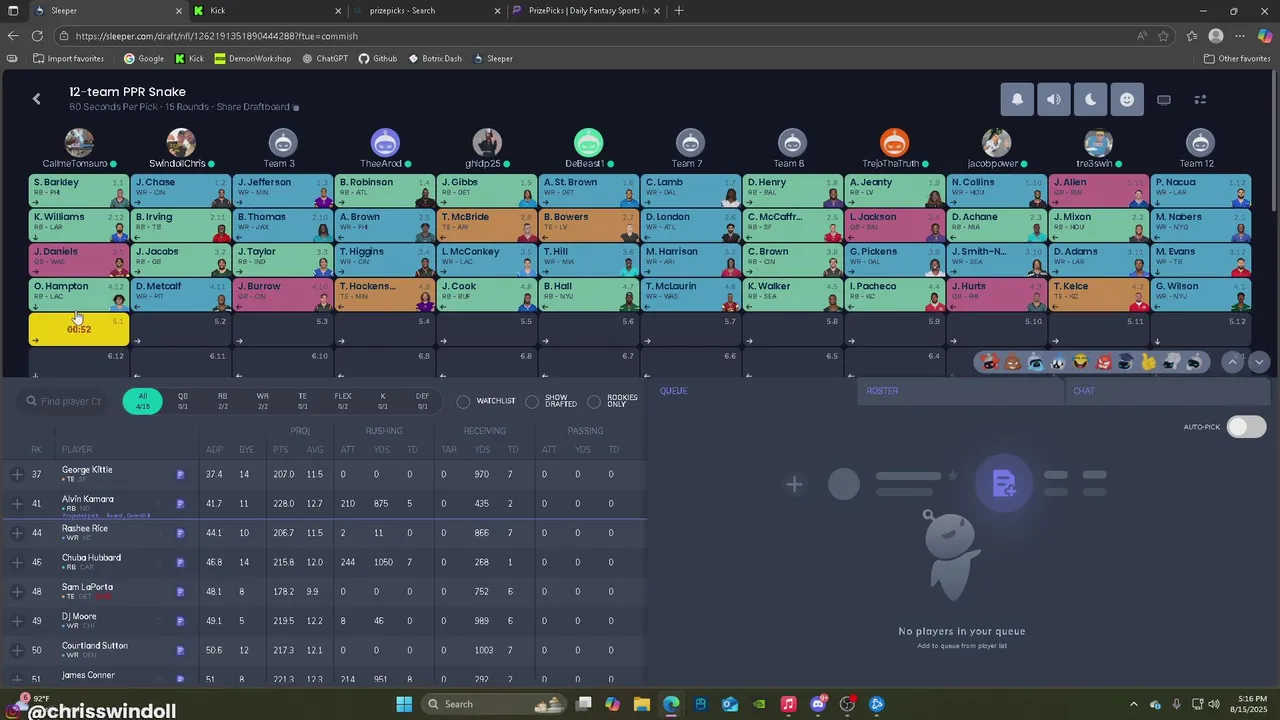Add Sam LaPorta with plus icon
The width and height of the screenshot is (1280, 720).
17,592
